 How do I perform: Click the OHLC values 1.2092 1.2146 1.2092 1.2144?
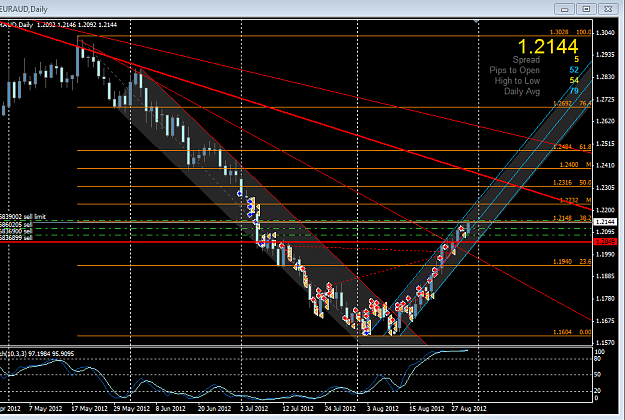coord(77,25)
